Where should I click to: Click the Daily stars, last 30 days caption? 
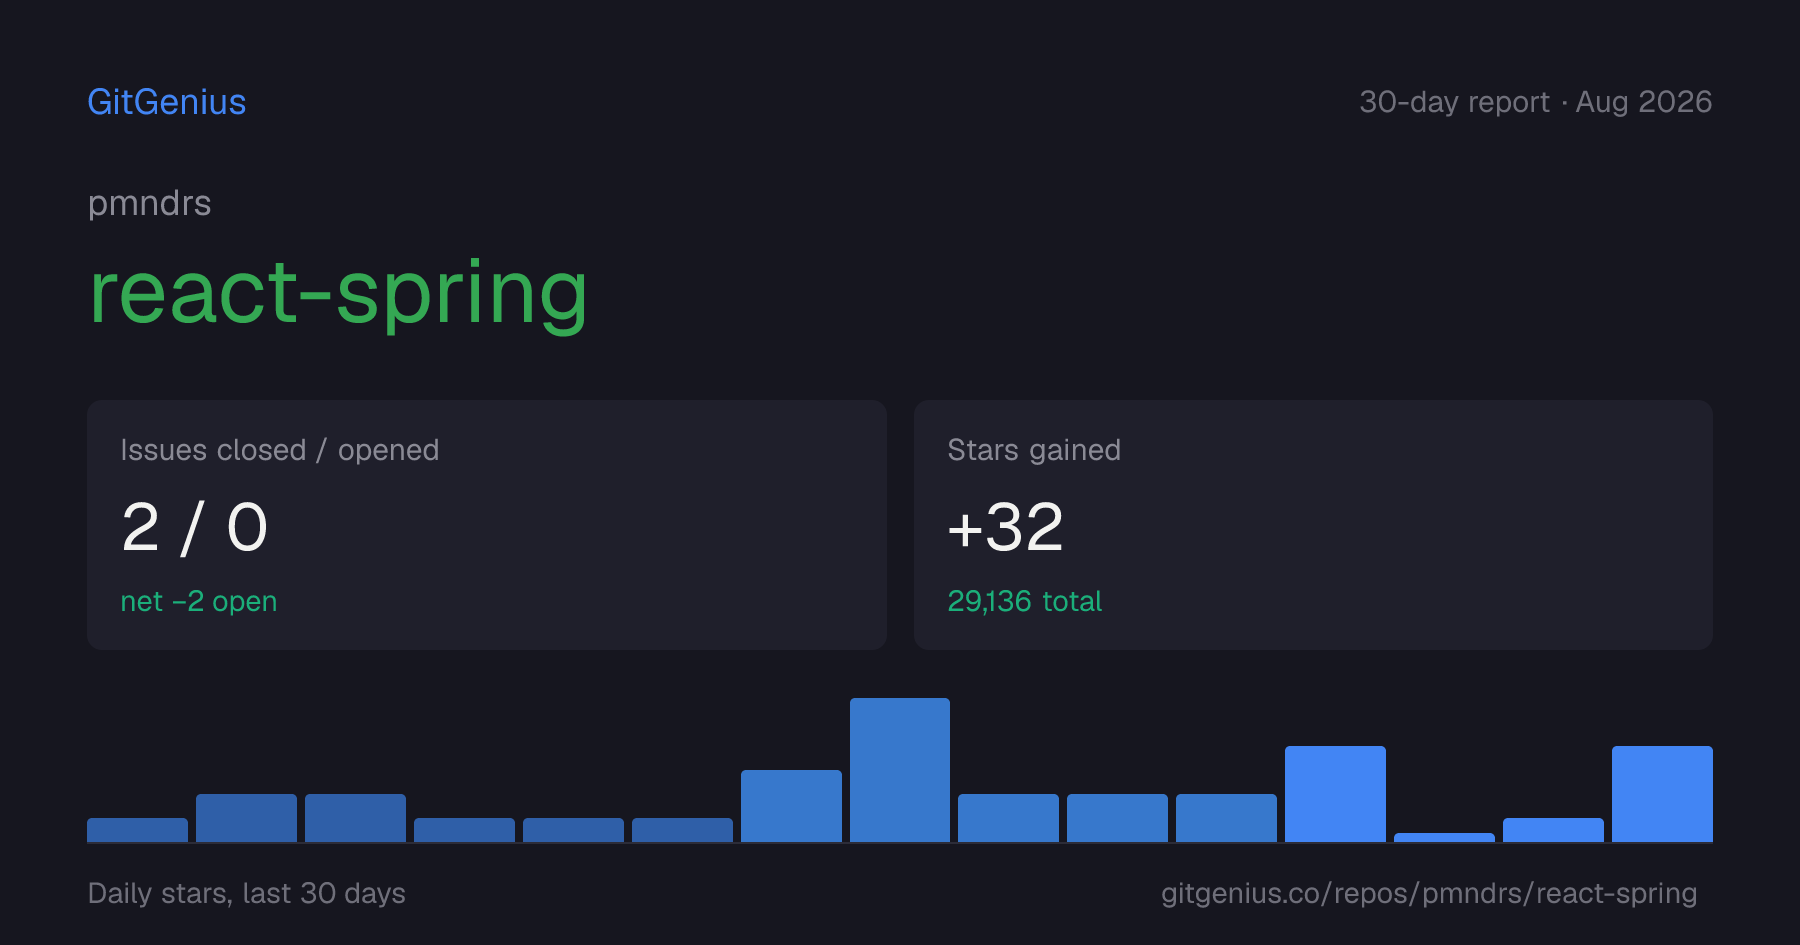tap(247, 893)
